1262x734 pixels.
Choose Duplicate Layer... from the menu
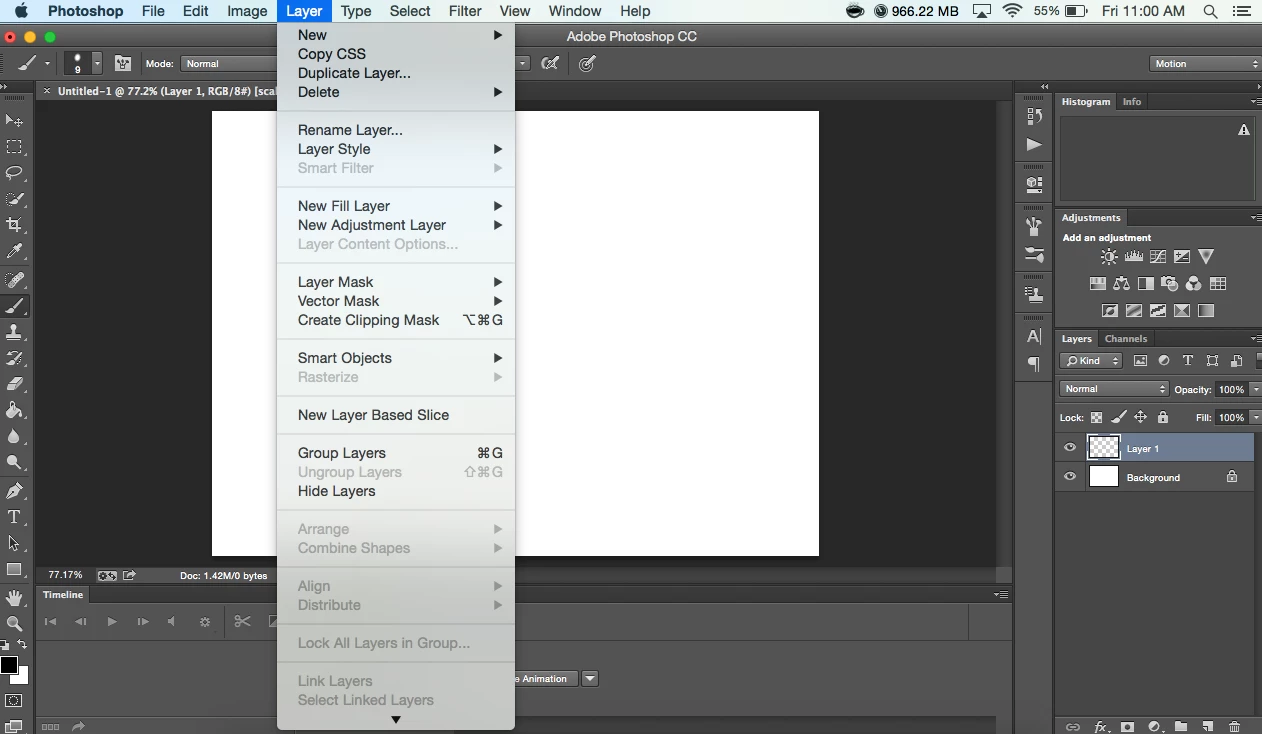[x=396, y=73]
